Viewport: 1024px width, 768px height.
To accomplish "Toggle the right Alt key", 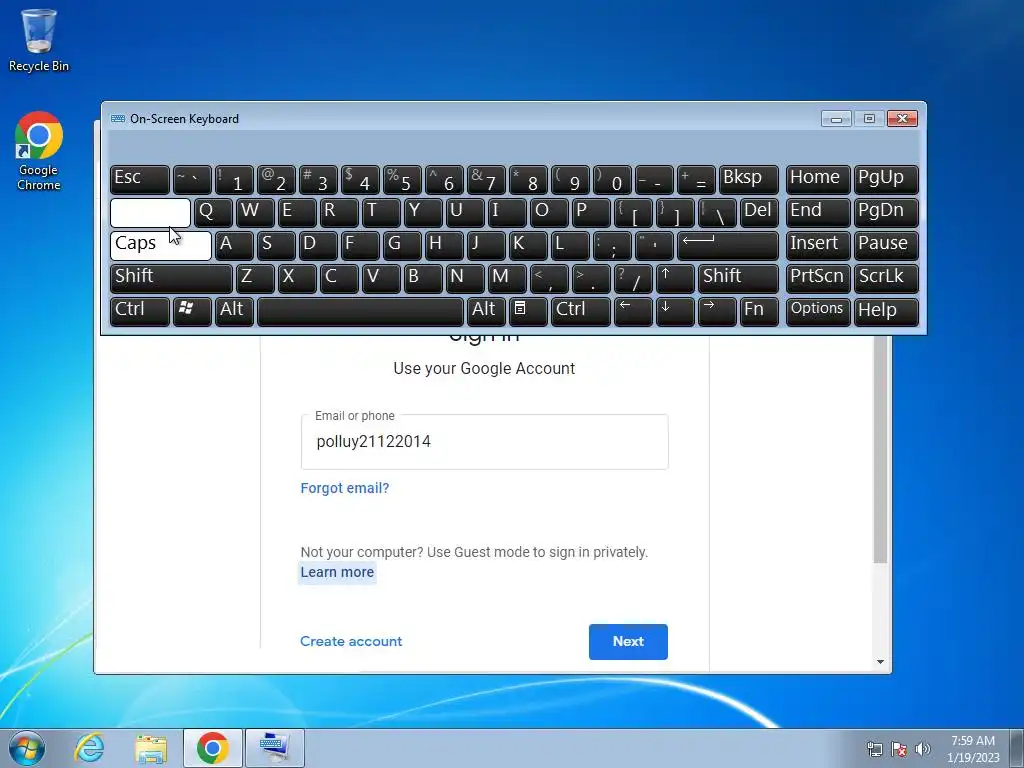I will [x=486, y=311].
